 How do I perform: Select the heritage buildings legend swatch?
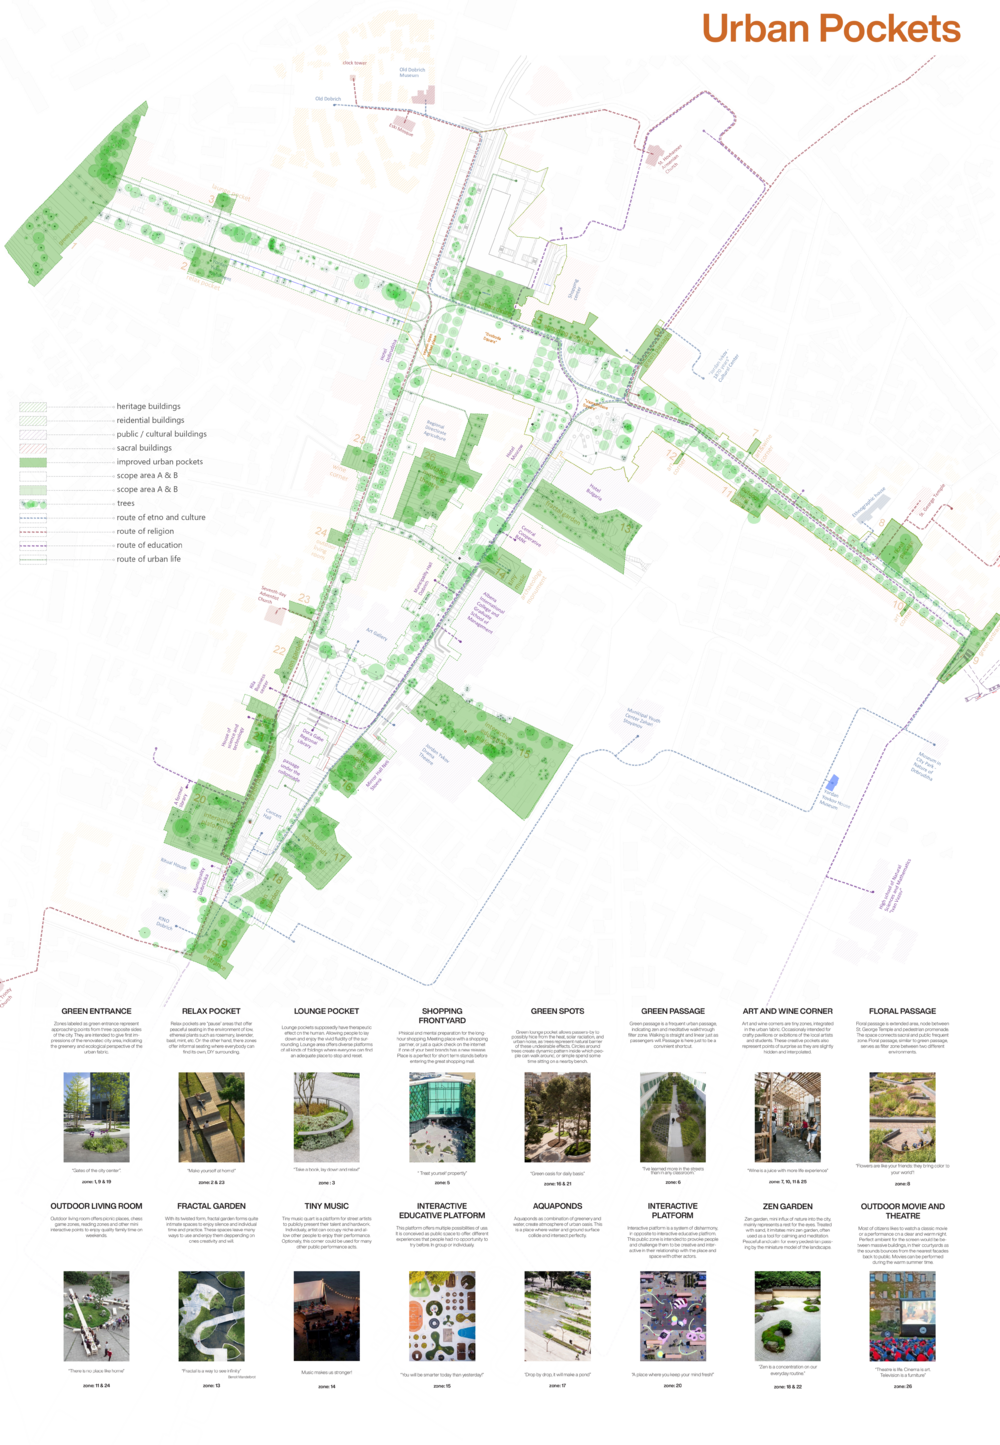(x=33, y=407)
